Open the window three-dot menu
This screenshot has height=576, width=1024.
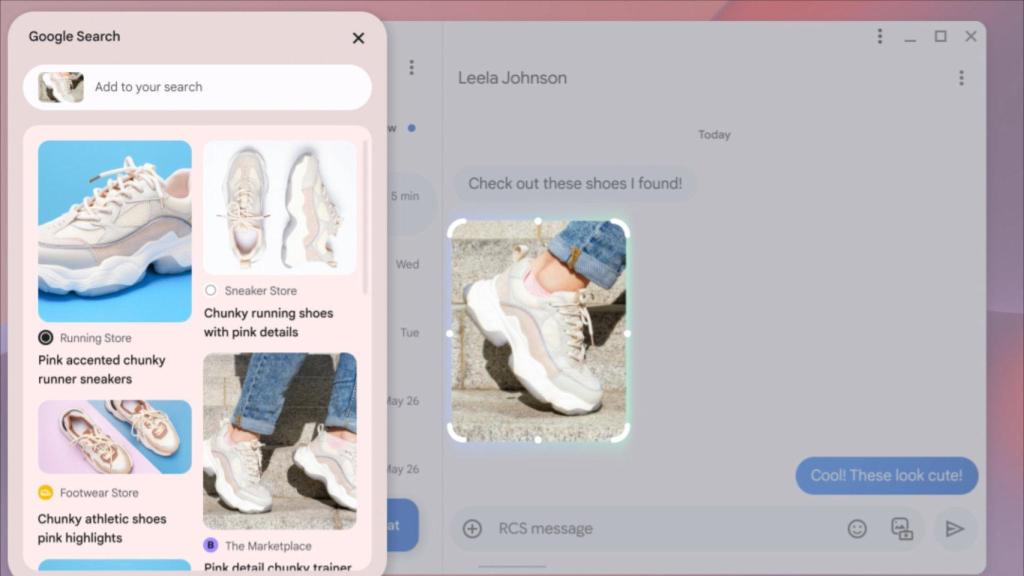tap(880, 37)
